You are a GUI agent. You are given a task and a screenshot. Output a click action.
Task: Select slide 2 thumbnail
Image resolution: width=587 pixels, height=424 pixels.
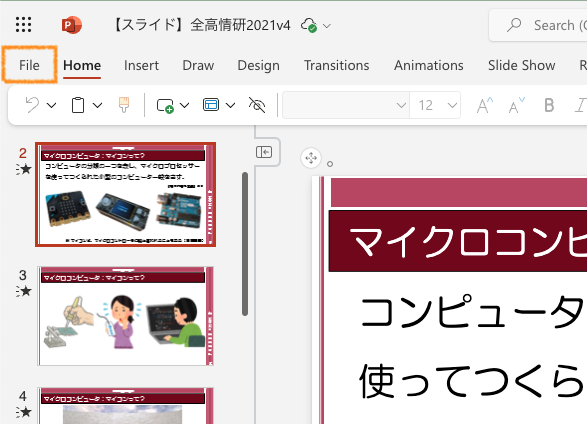pos(125,194)
